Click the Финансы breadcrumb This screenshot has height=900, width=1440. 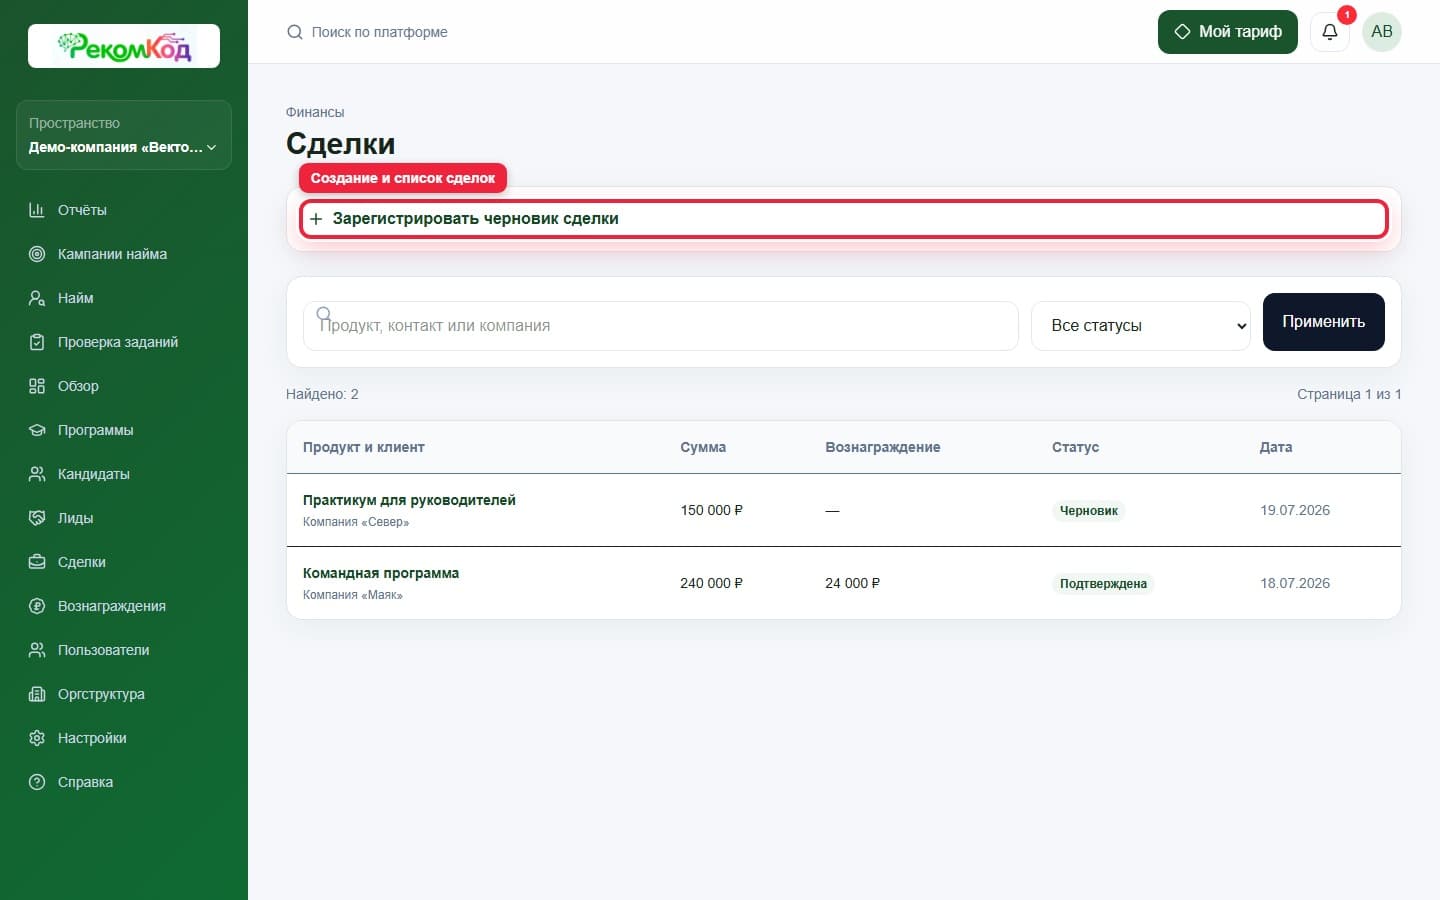(x=315, y=112)
